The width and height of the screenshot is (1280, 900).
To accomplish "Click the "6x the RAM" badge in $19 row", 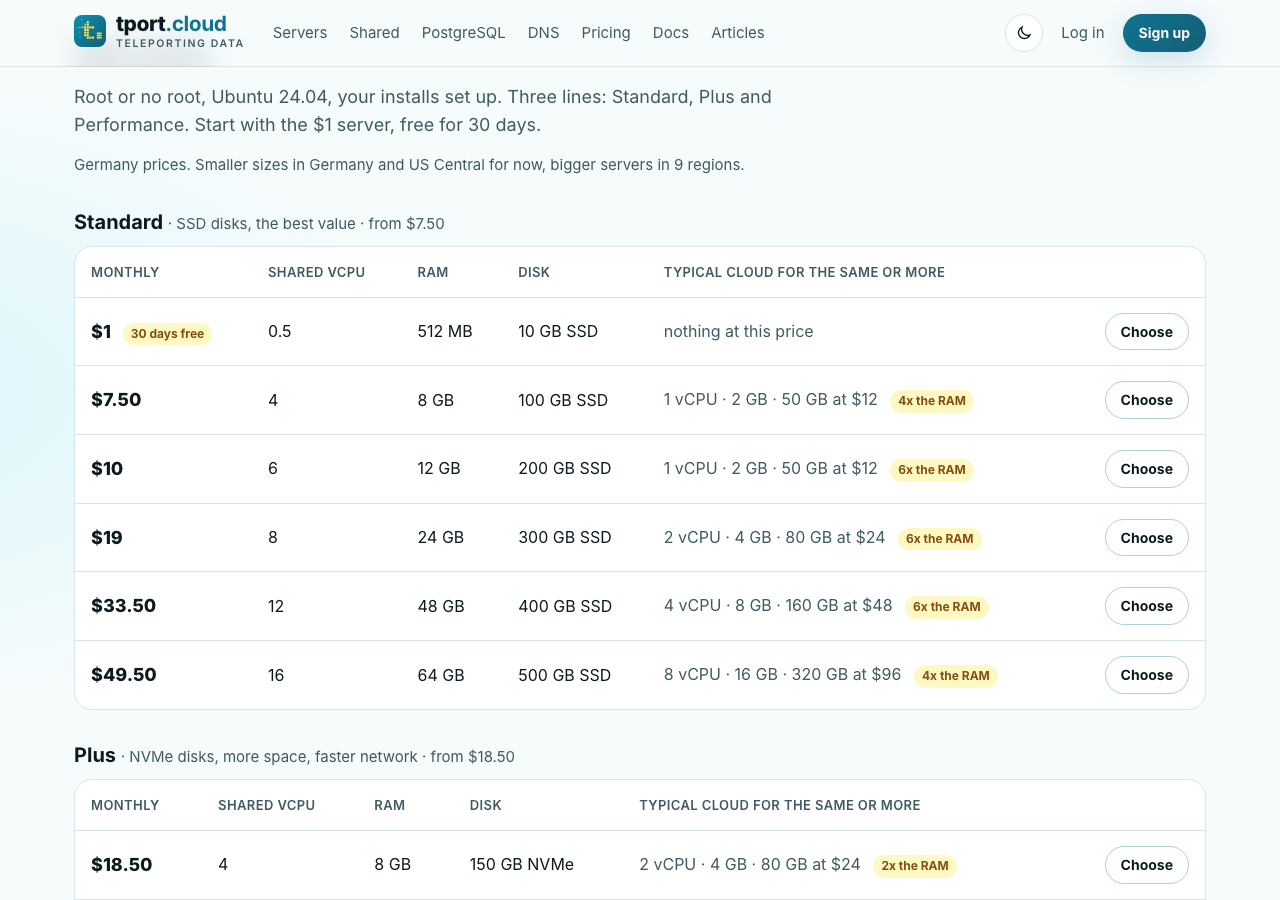I will (x=940, y=539).
